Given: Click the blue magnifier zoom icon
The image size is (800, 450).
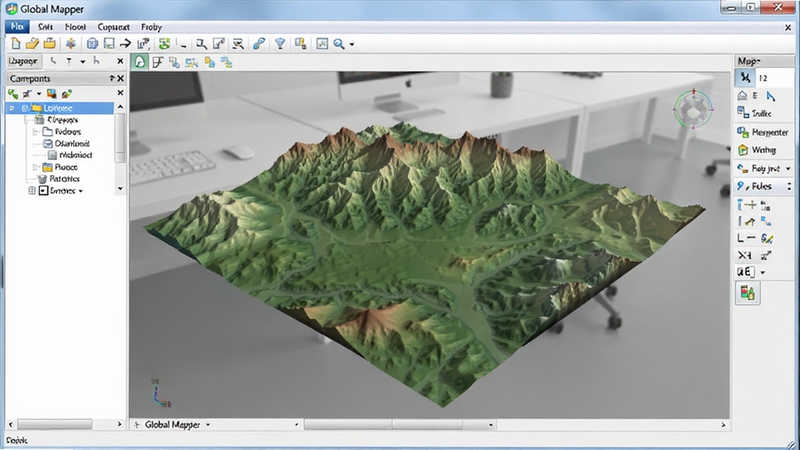Looking at the screenshot, I should coord(339,44).
